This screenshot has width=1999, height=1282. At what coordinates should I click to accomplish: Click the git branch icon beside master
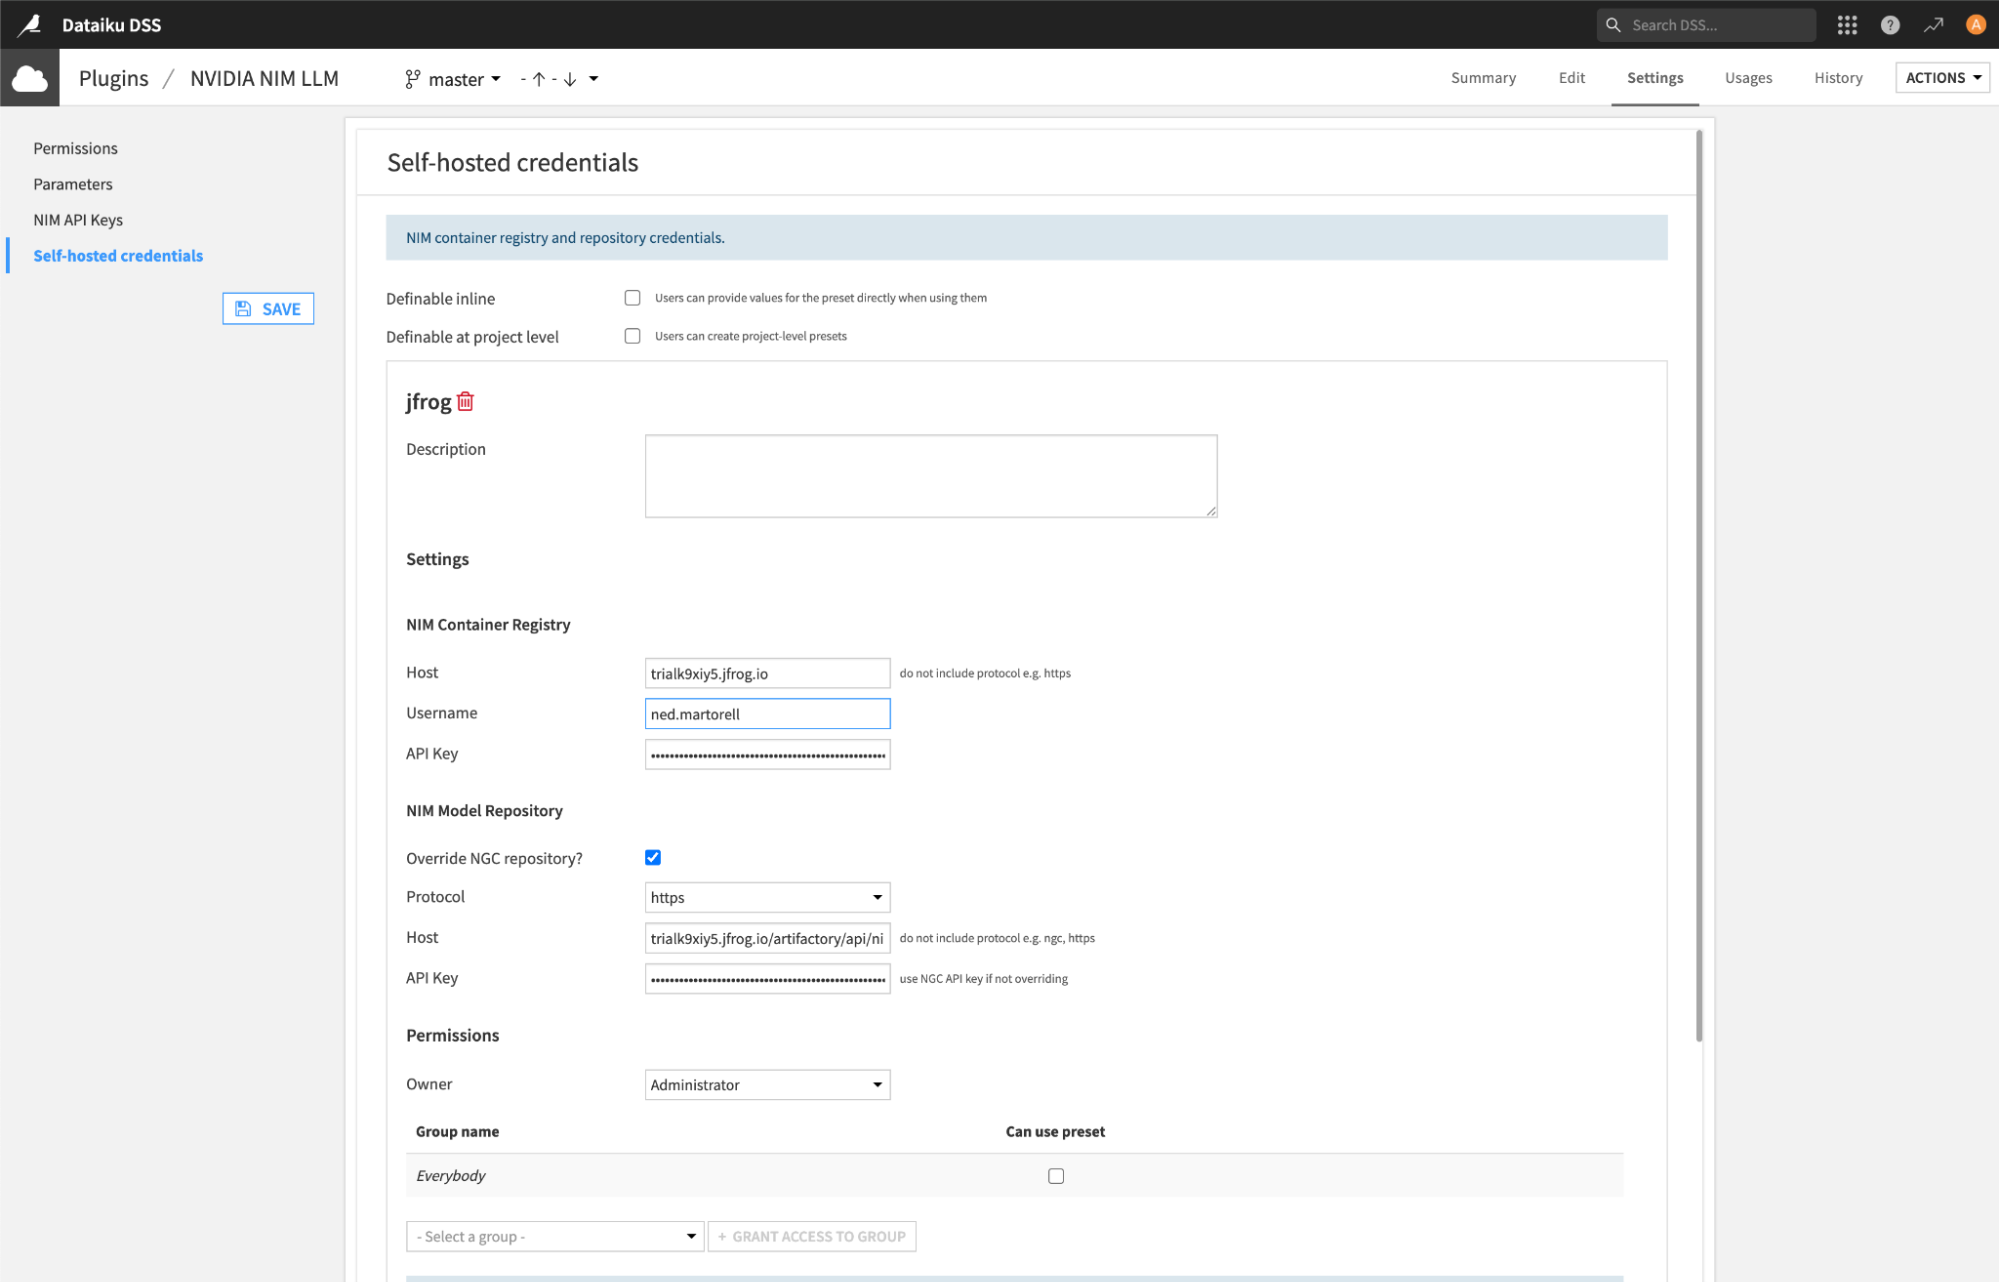412,79
